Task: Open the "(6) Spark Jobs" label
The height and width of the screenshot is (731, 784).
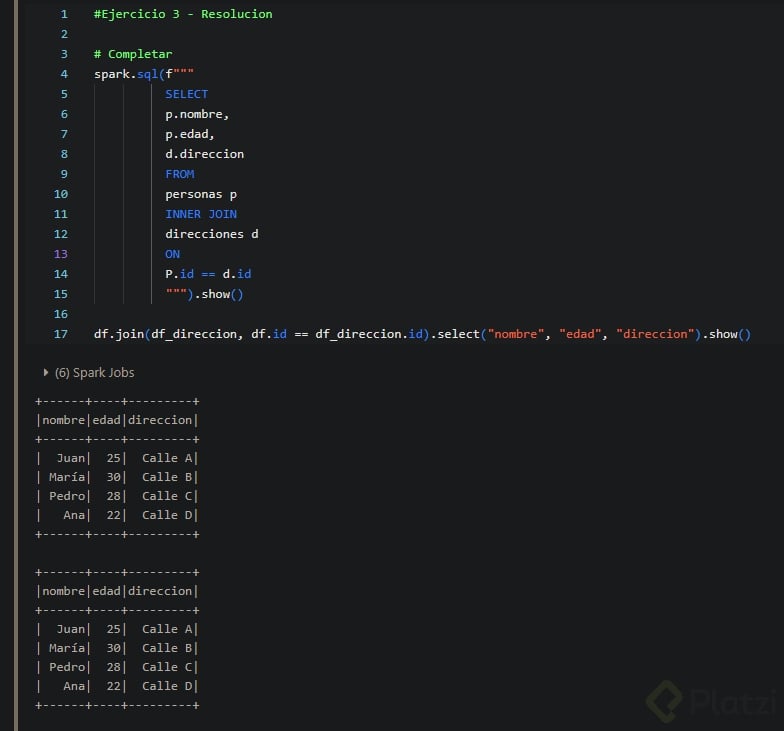Action: click(95, 373)
